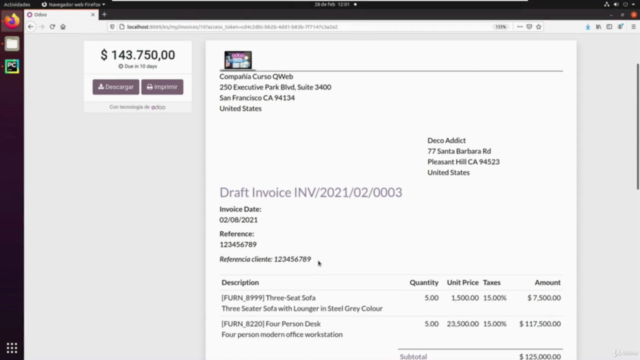Click the Quantity column header
This screenshot has width=640, height=360.
coord(424,282)
